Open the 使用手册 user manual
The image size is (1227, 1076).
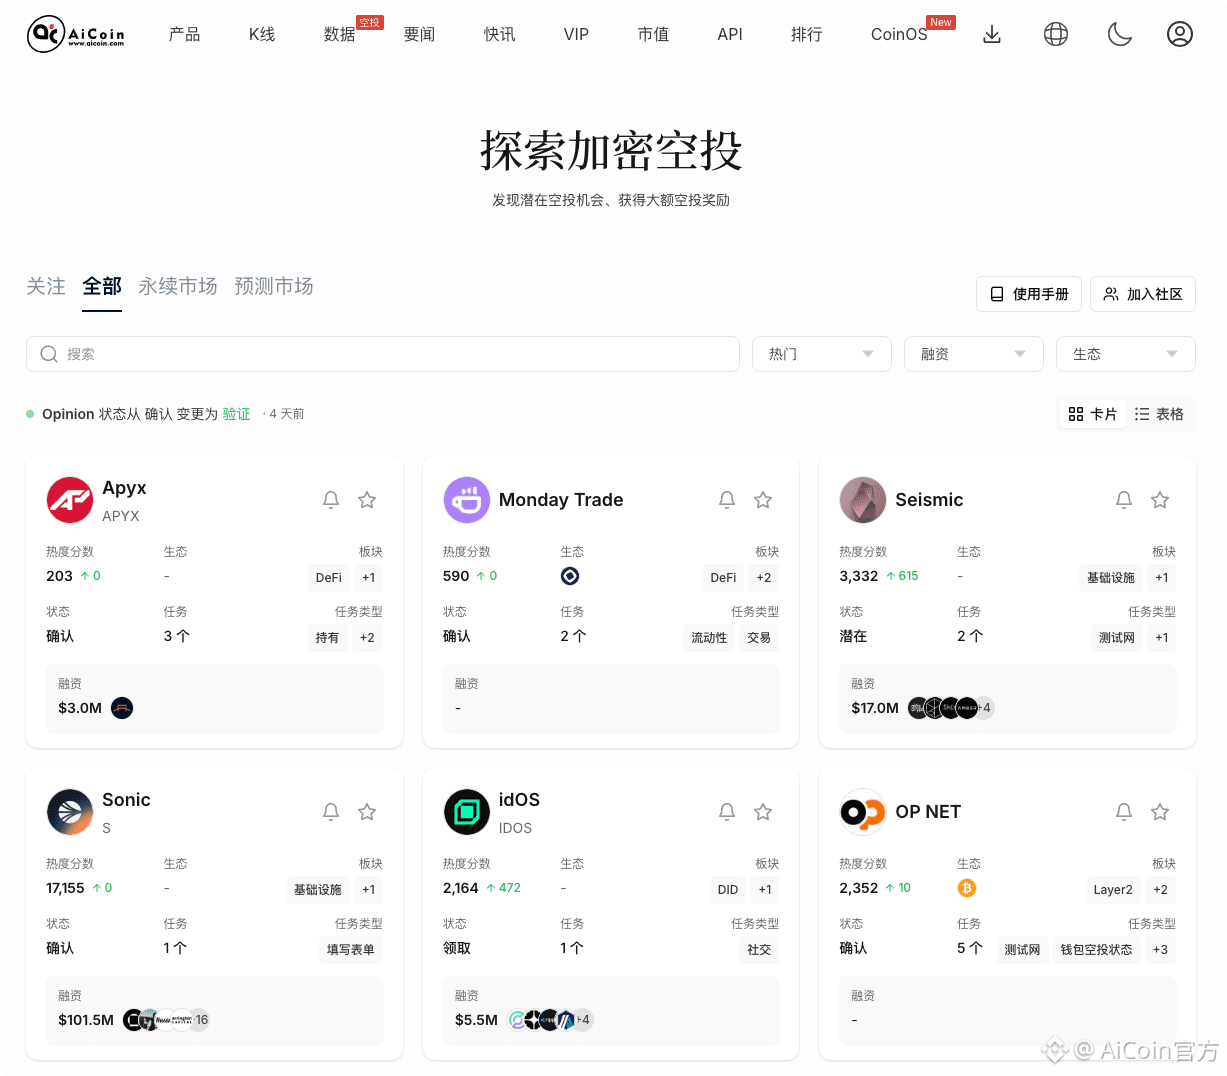click(x=1028, y=294)
